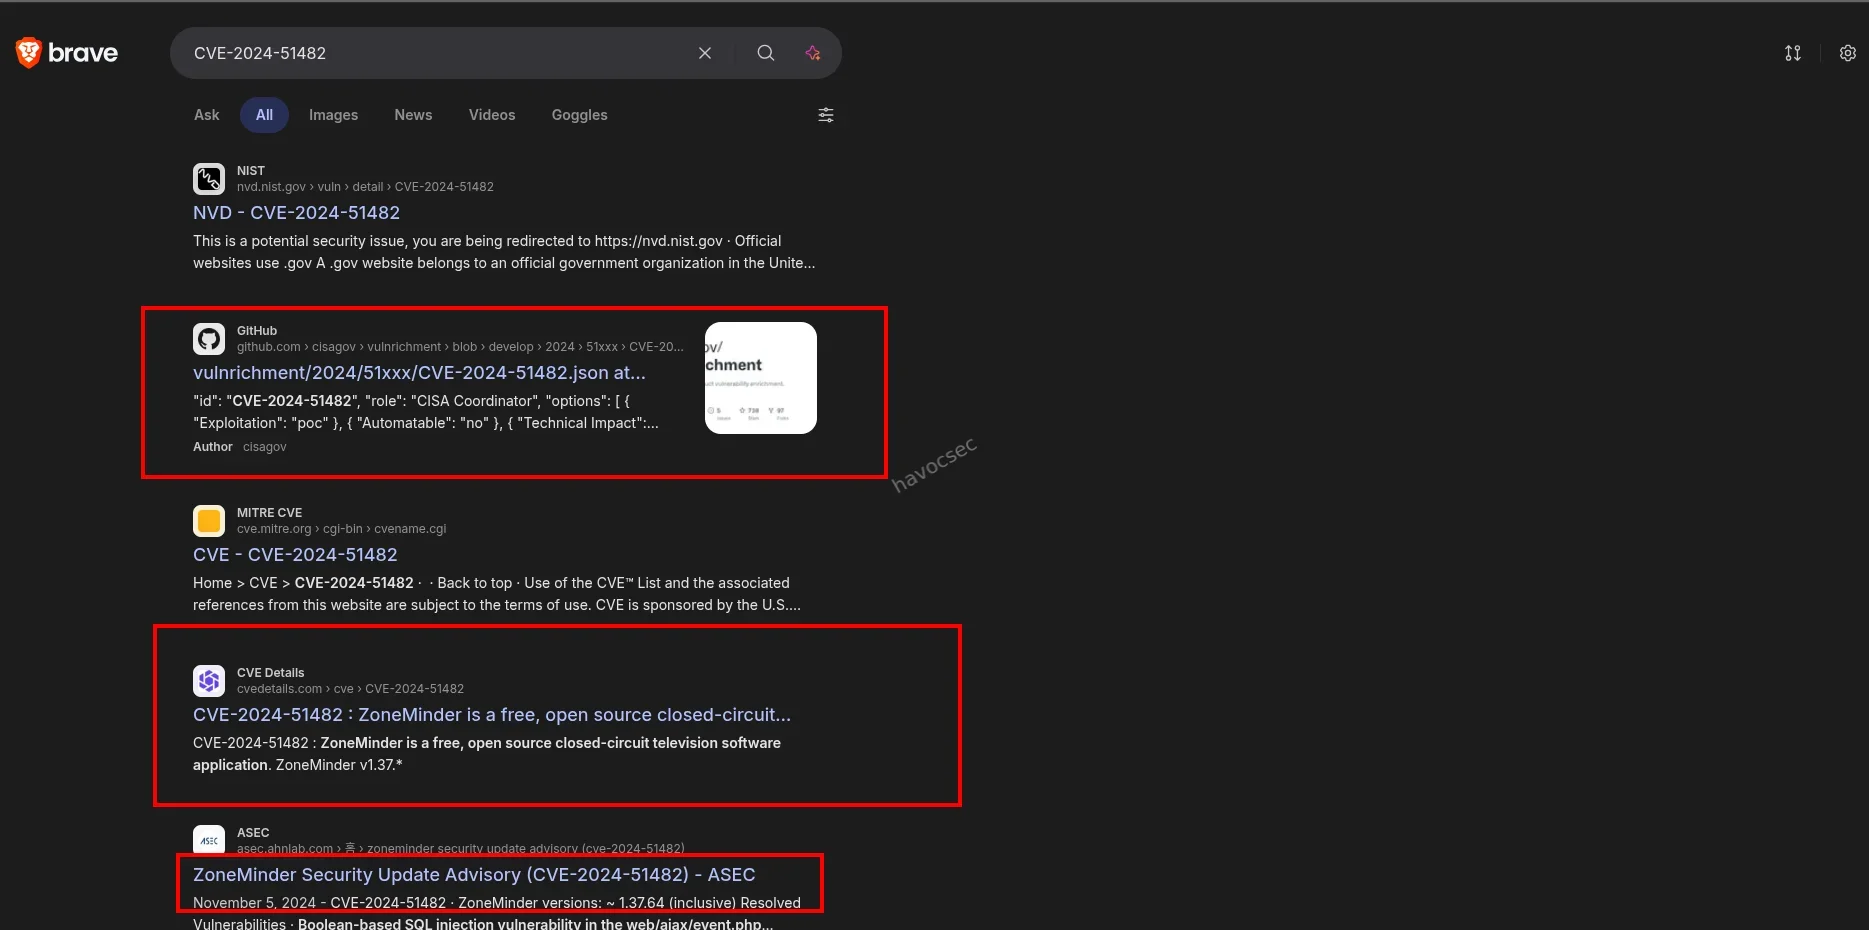
Task: Click the CVE Details favicon
Action: pyautogui.click(x=209, y=681)
